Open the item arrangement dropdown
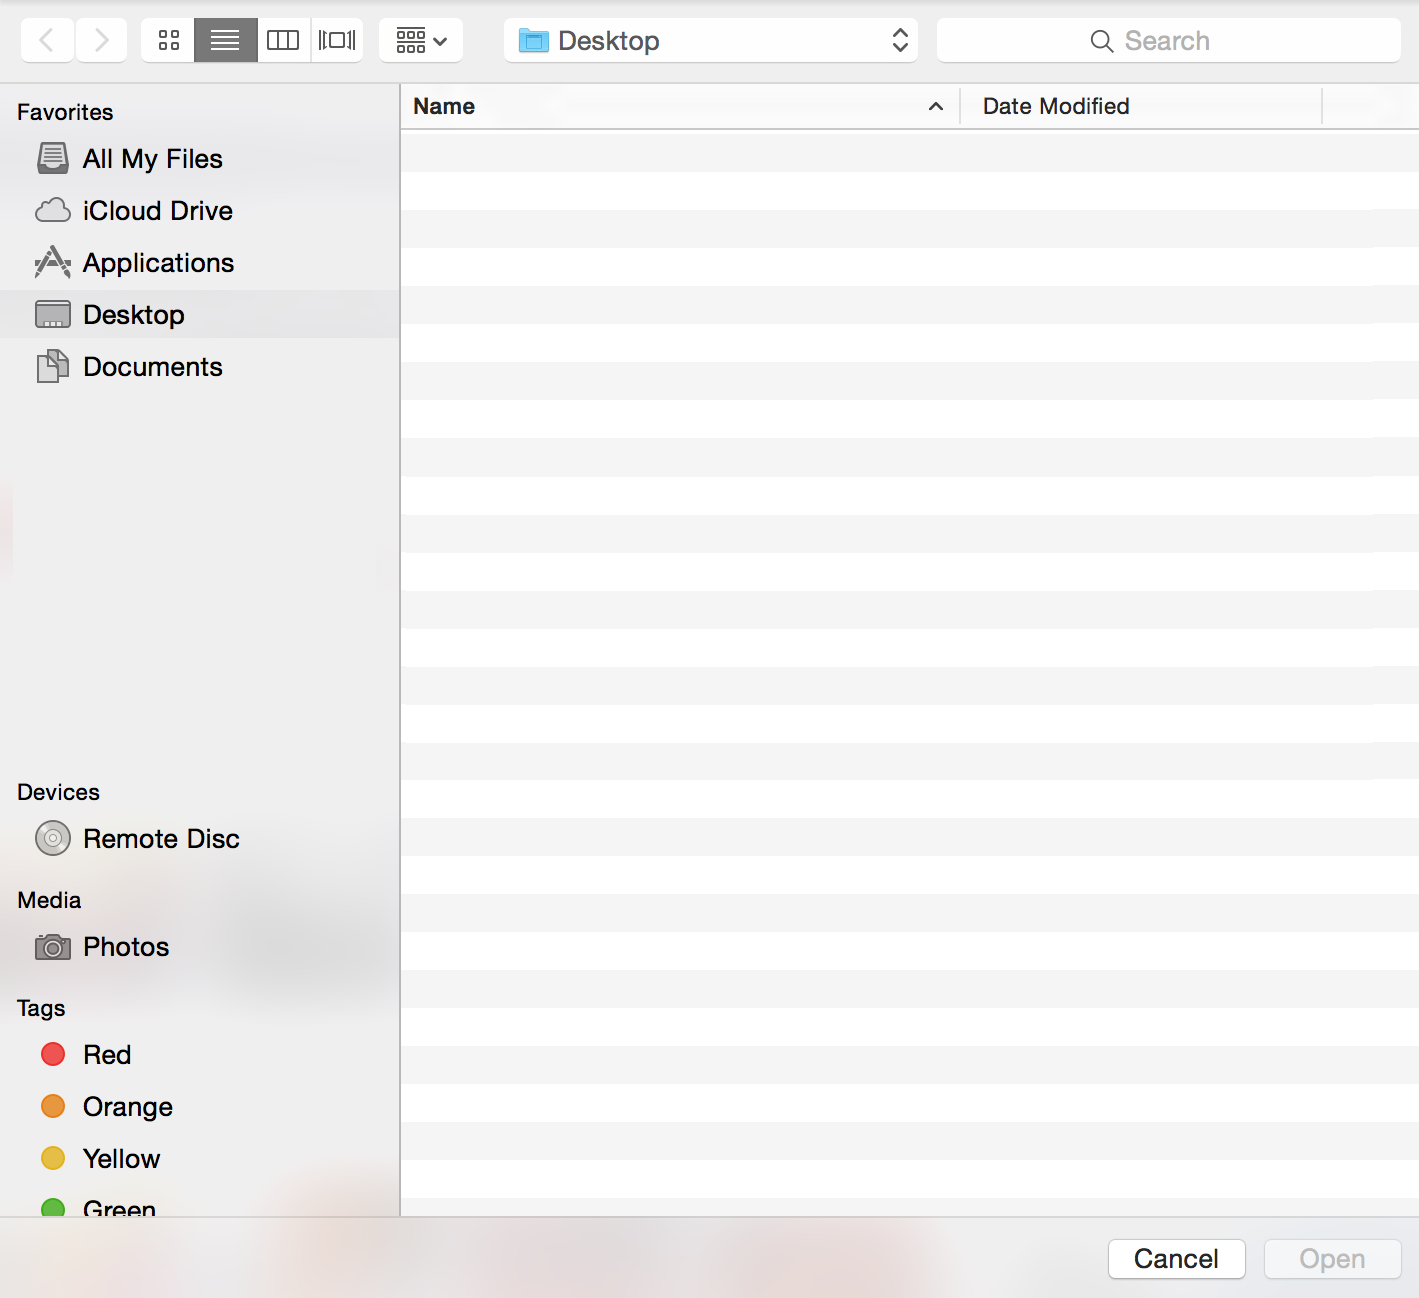Image resolution: width=1419 pixels, height=1298 pixels. 420,40
